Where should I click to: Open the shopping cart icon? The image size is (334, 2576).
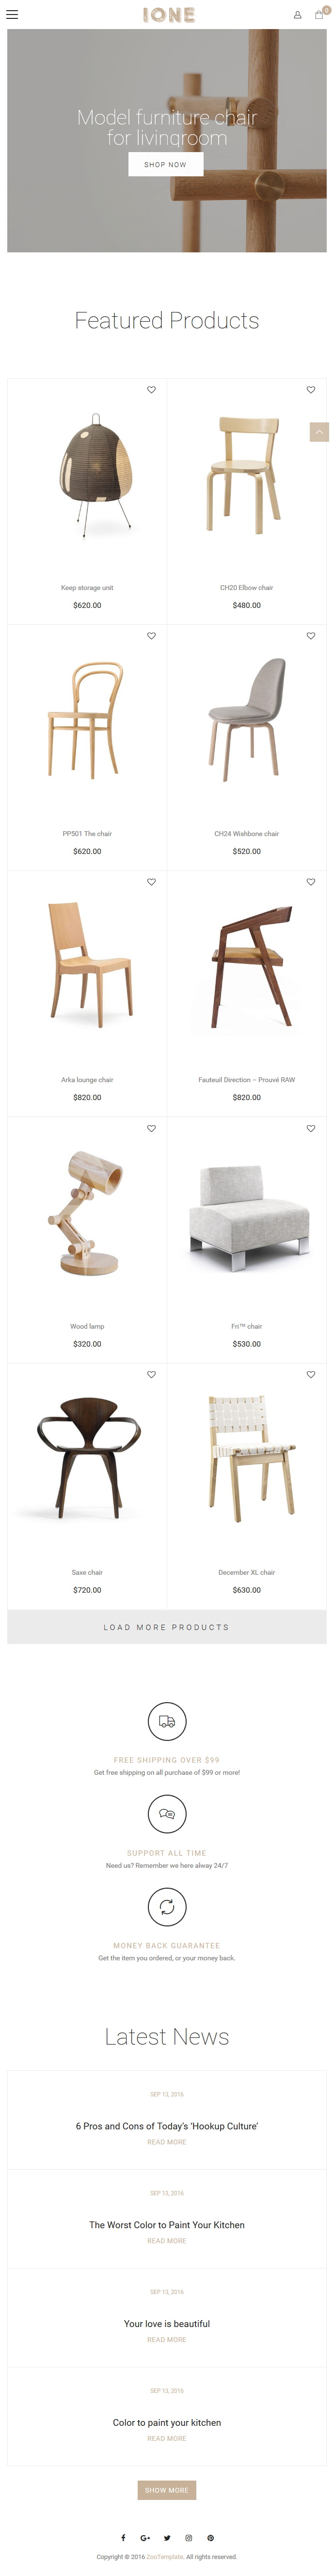tap(319, 15)
